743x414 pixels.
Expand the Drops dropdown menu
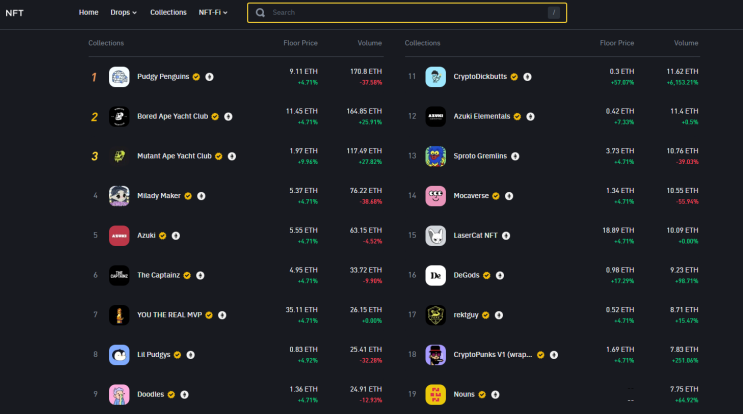pos(123,12)
